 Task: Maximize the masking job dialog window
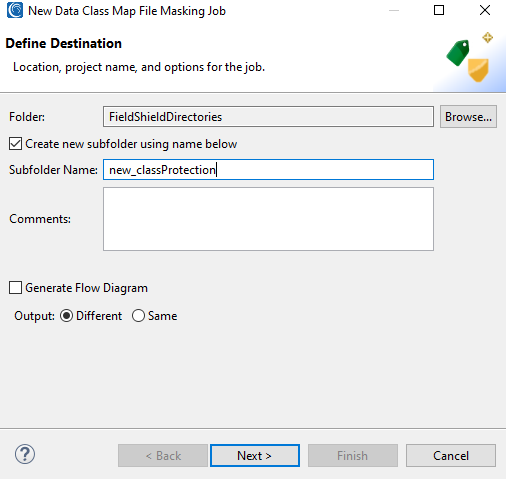(x=439, y=10)
